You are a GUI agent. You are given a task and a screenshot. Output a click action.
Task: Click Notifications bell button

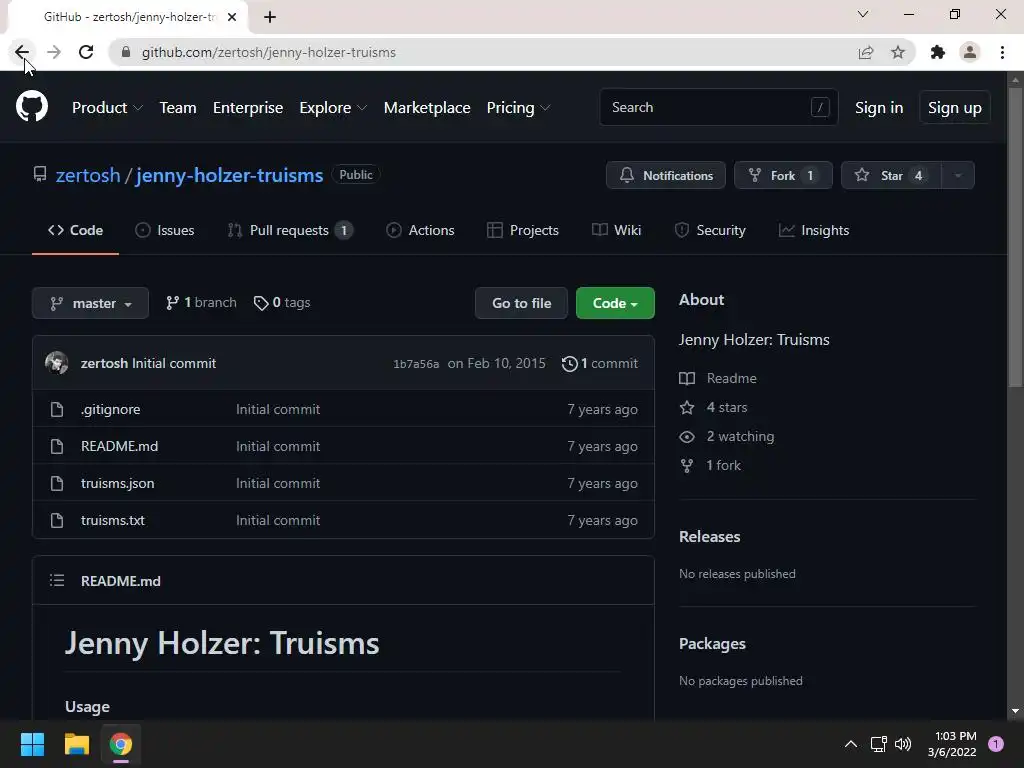pyautogui.click(x=665, y=175)
